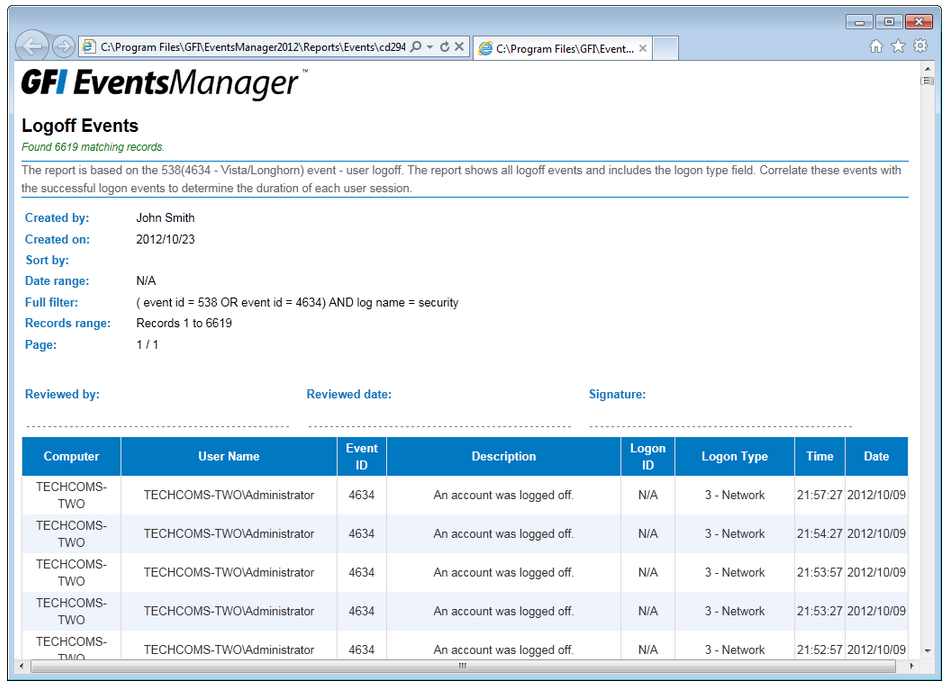
Task: Click the time cell "21:57:27"
Action: [x=819, y=495]
